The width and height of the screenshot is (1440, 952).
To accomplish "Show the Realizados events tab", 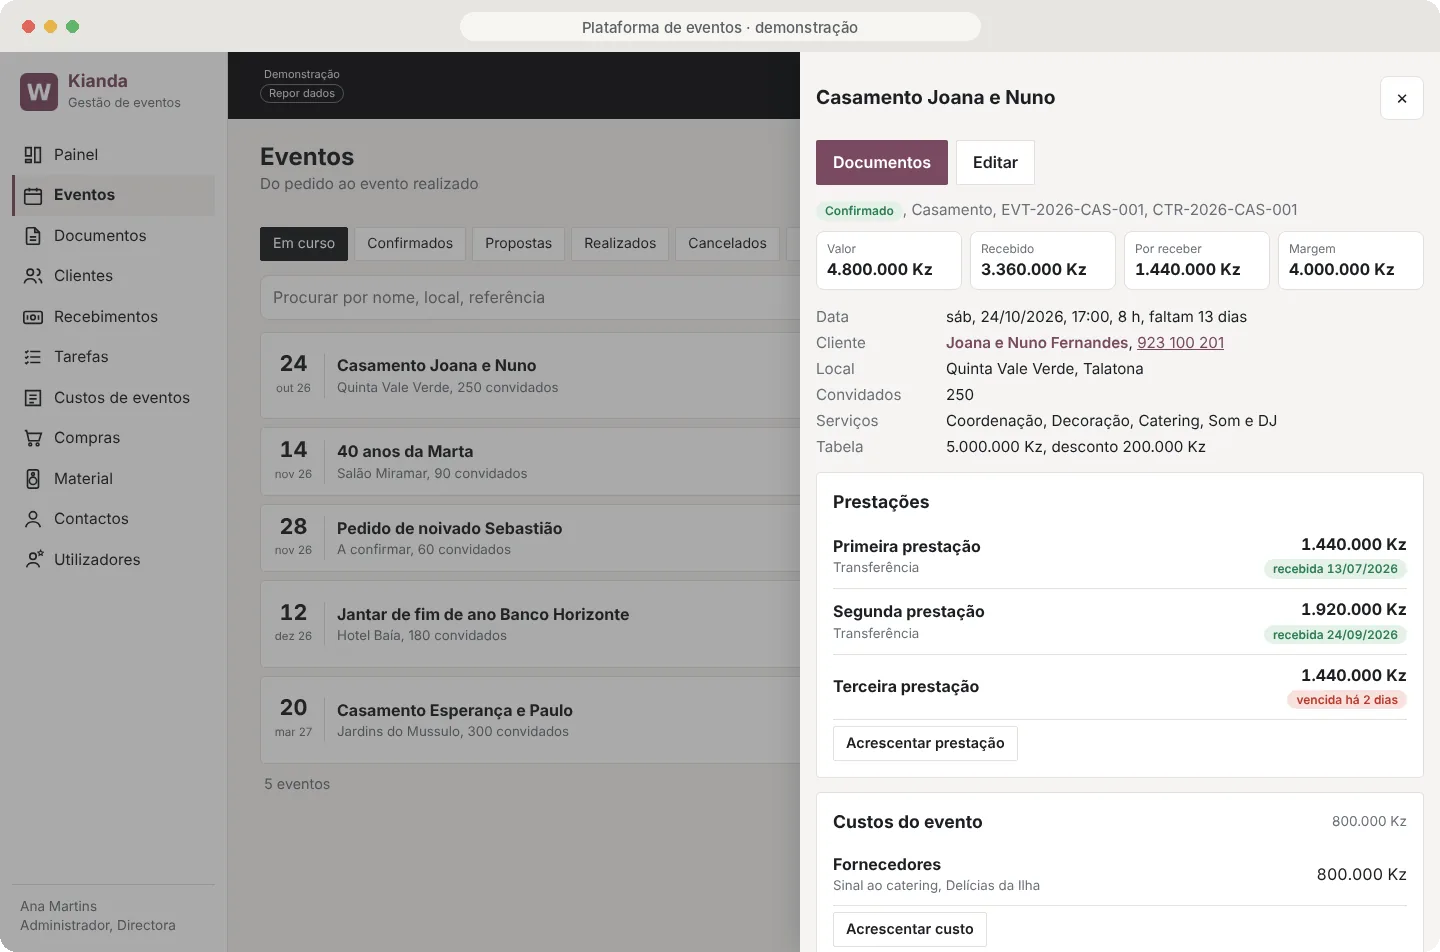I will (620, 244).
